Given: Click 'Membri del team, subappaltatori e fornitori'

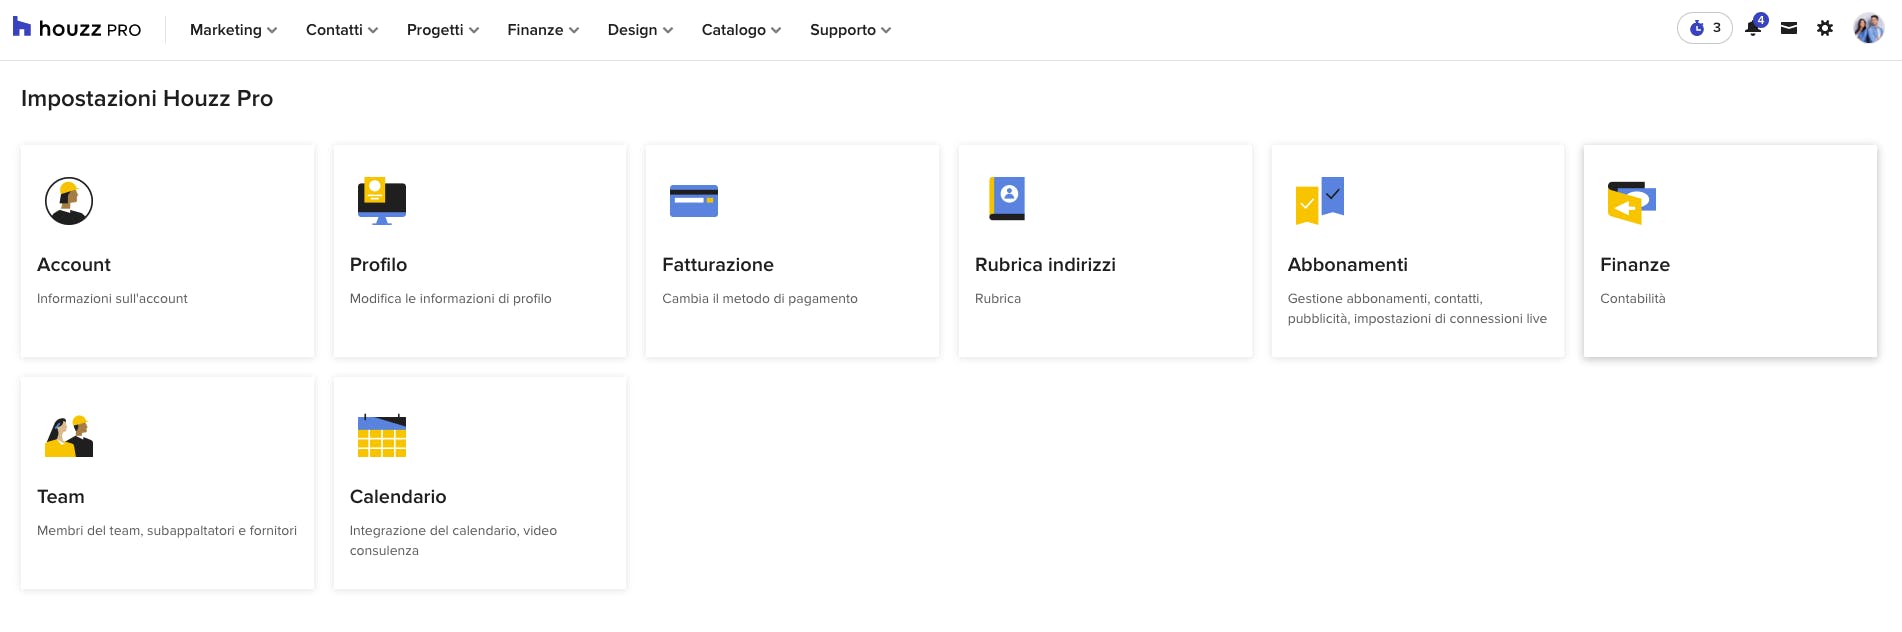Looking at the screenshot, I should click(167, 531).
